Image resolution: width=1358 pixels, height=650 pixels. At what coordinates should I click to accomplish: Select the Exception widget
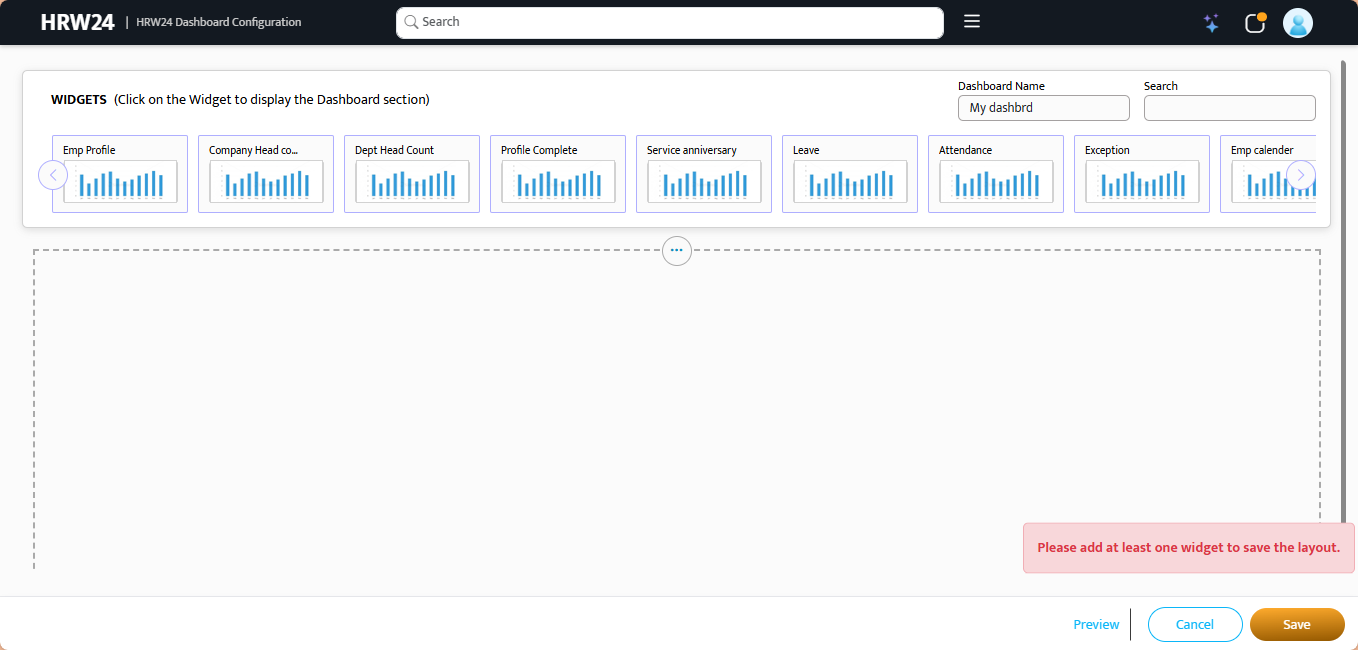(x=1142, y=175)
